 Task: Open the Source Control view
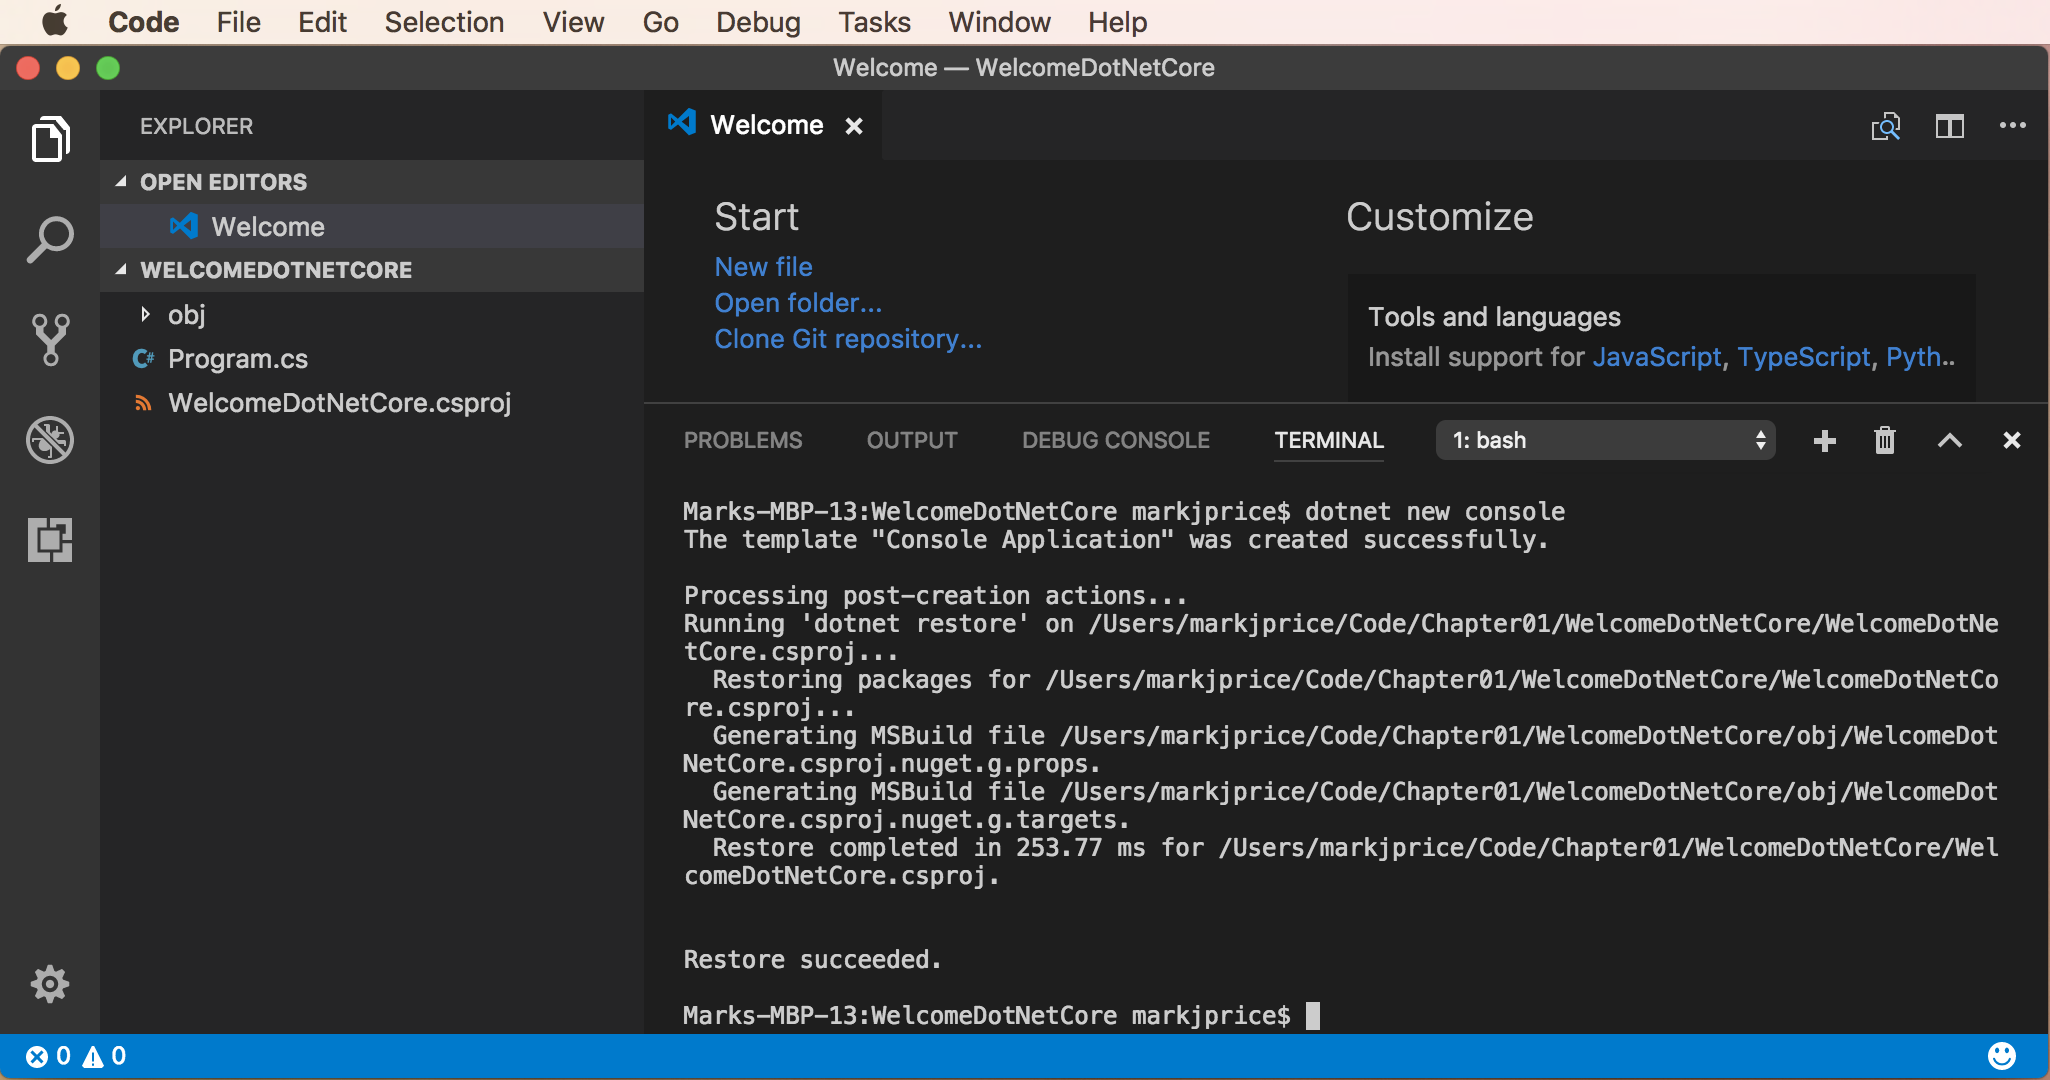point(50,340)
